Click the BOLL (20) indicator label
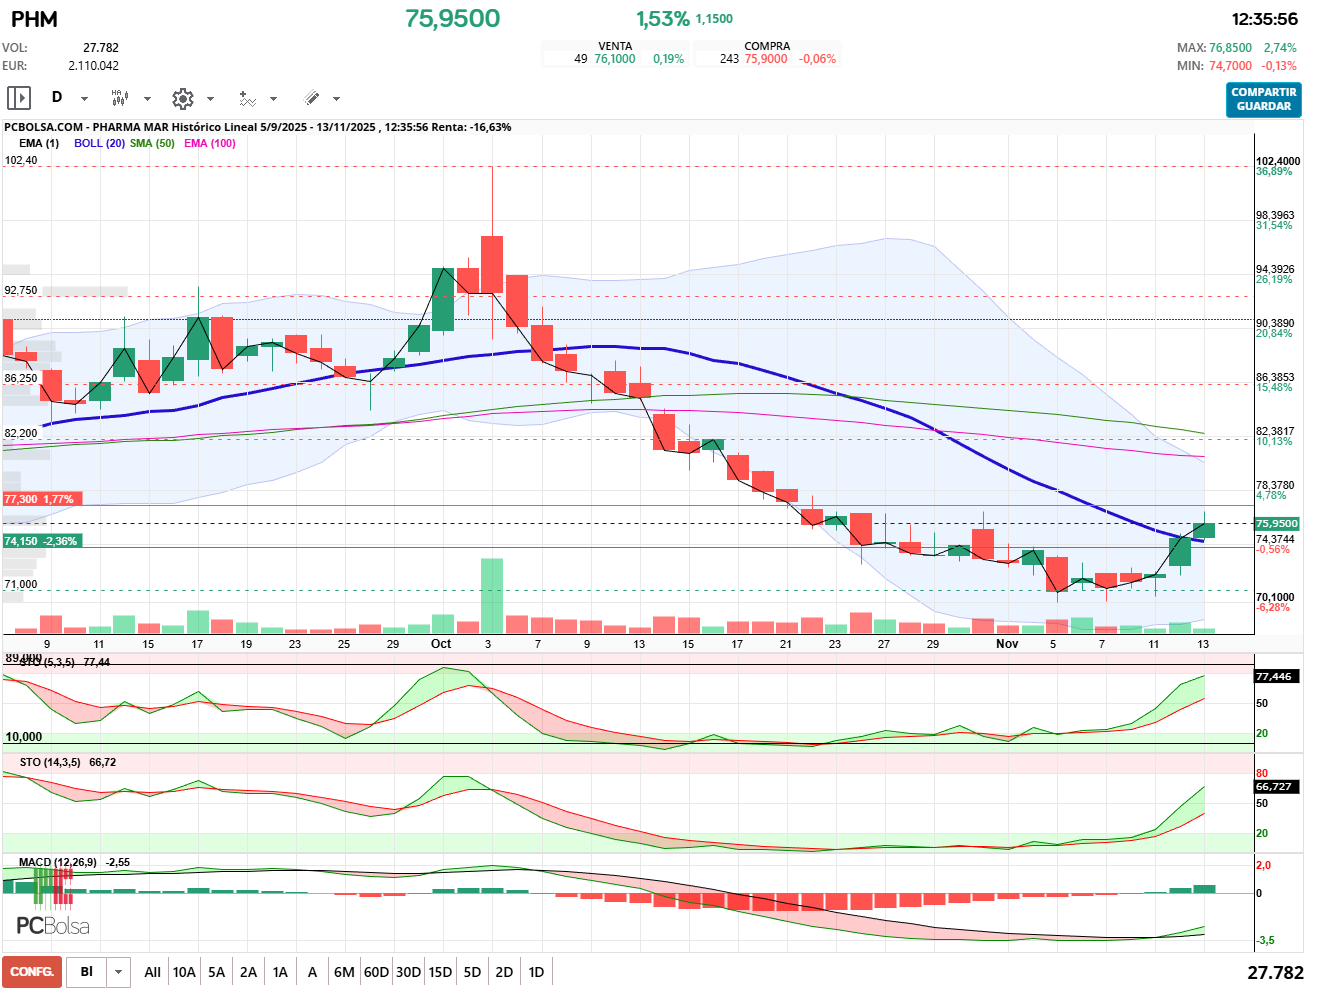The image size is (1317, 993). click(x=99, y=143)
